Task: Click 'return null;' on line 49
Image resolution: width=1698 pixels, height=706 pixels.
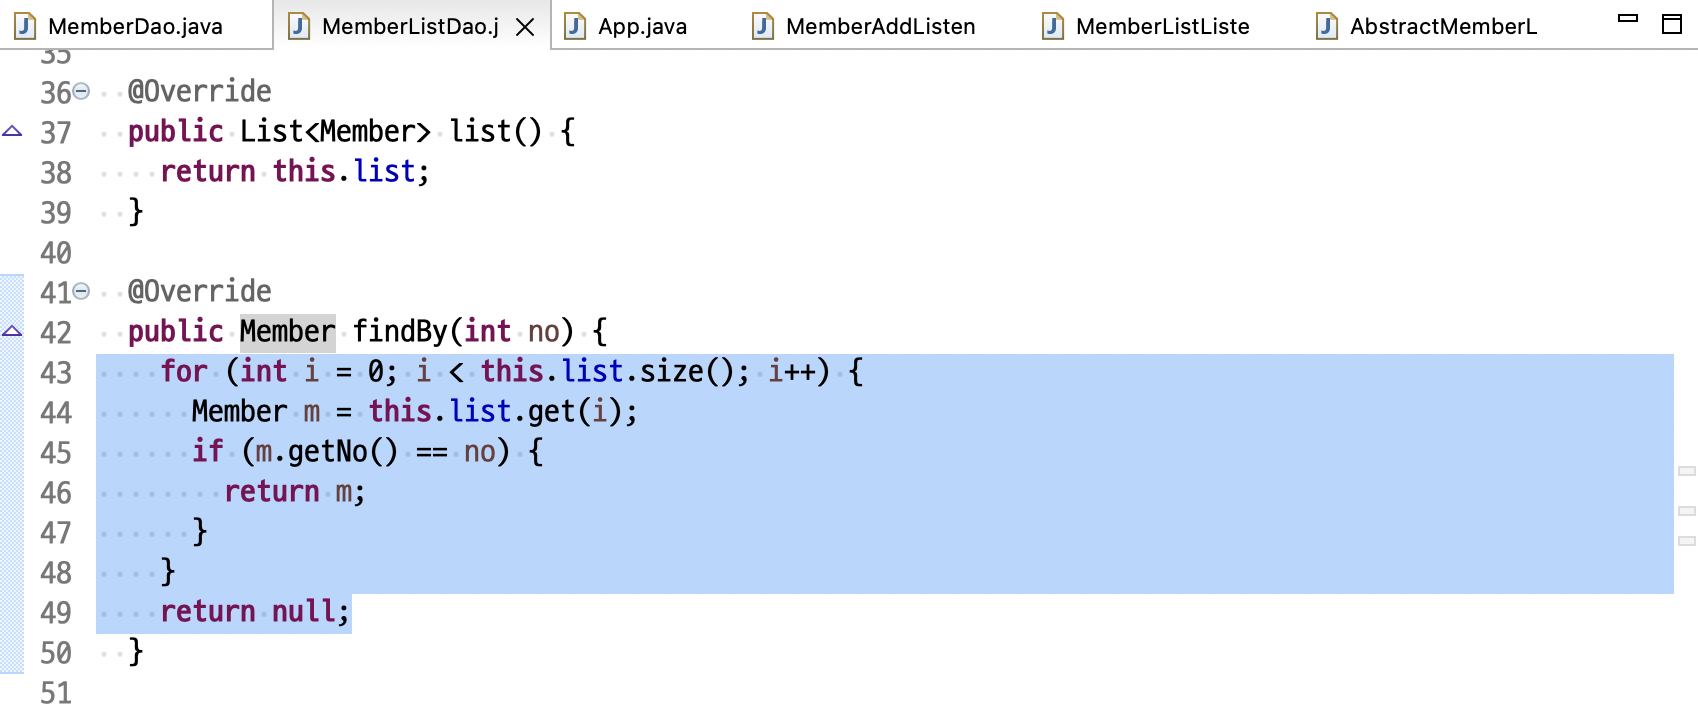Action: 255,612
